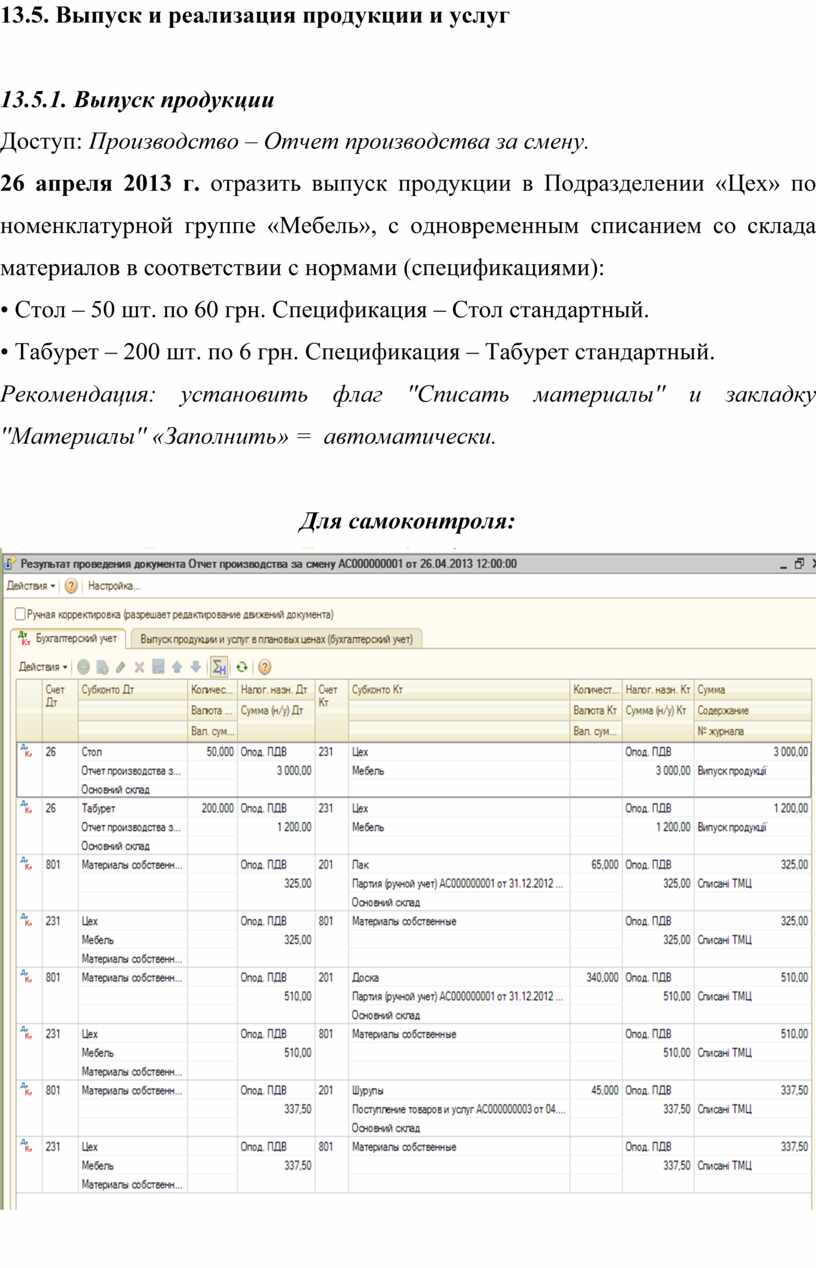This screenshot has height=1268, width=816.
Task: Click the Субконто Кт column header
Action: click(459, 690)
